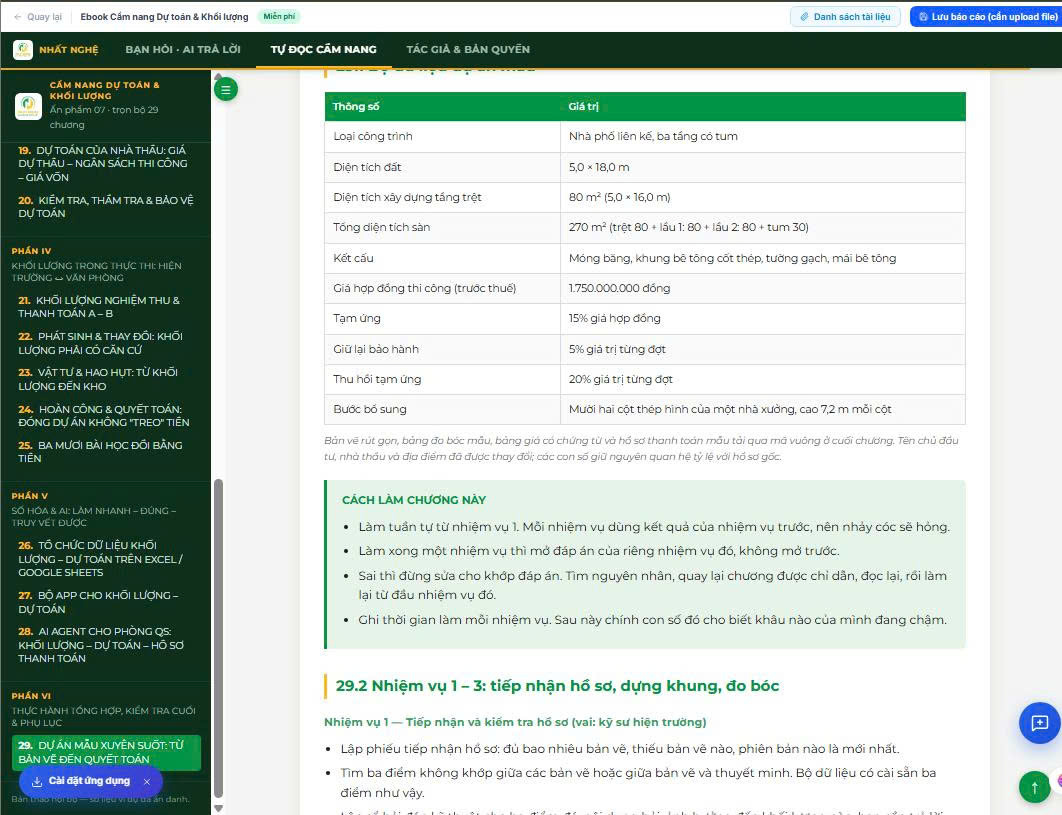Select chapter 29 Dự án mẫu xuyên suốt
This screenshot has height=815, width=1062.
pyautogui.click(x=106, y=752)
